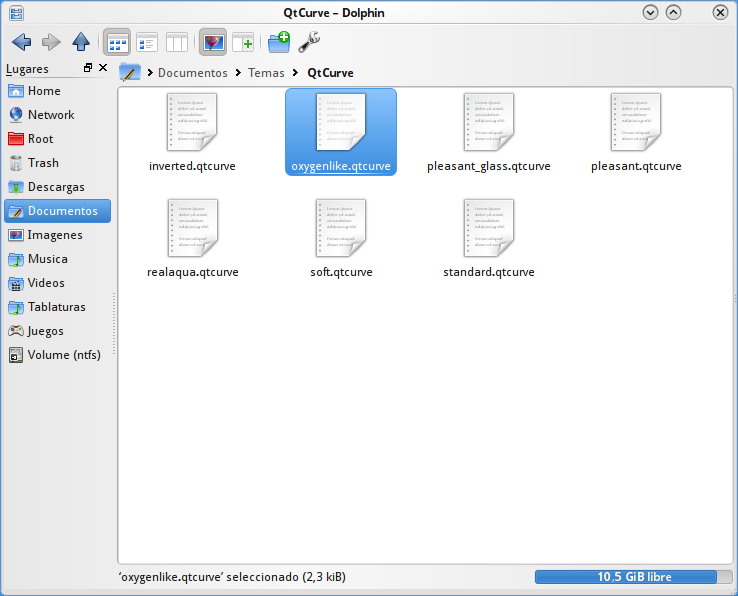
Task: Open window menu icon in title bar
Action: click(16, 13)
